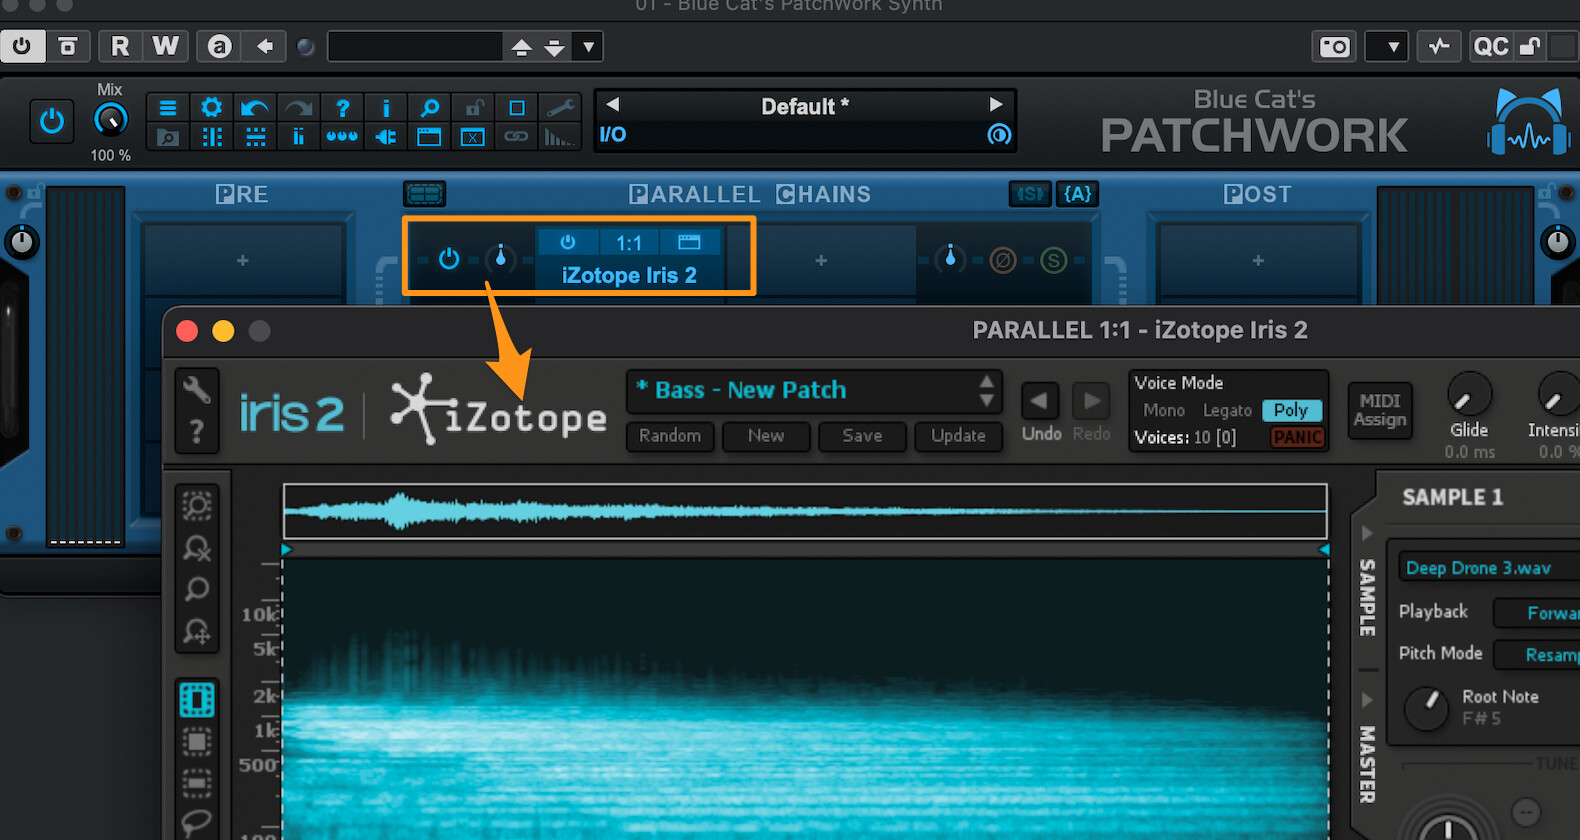Select the Iris magnifier zoom tool
The width and height of the screenshot is (1580, 840).
pyautogui.click(x=197, y=589)
